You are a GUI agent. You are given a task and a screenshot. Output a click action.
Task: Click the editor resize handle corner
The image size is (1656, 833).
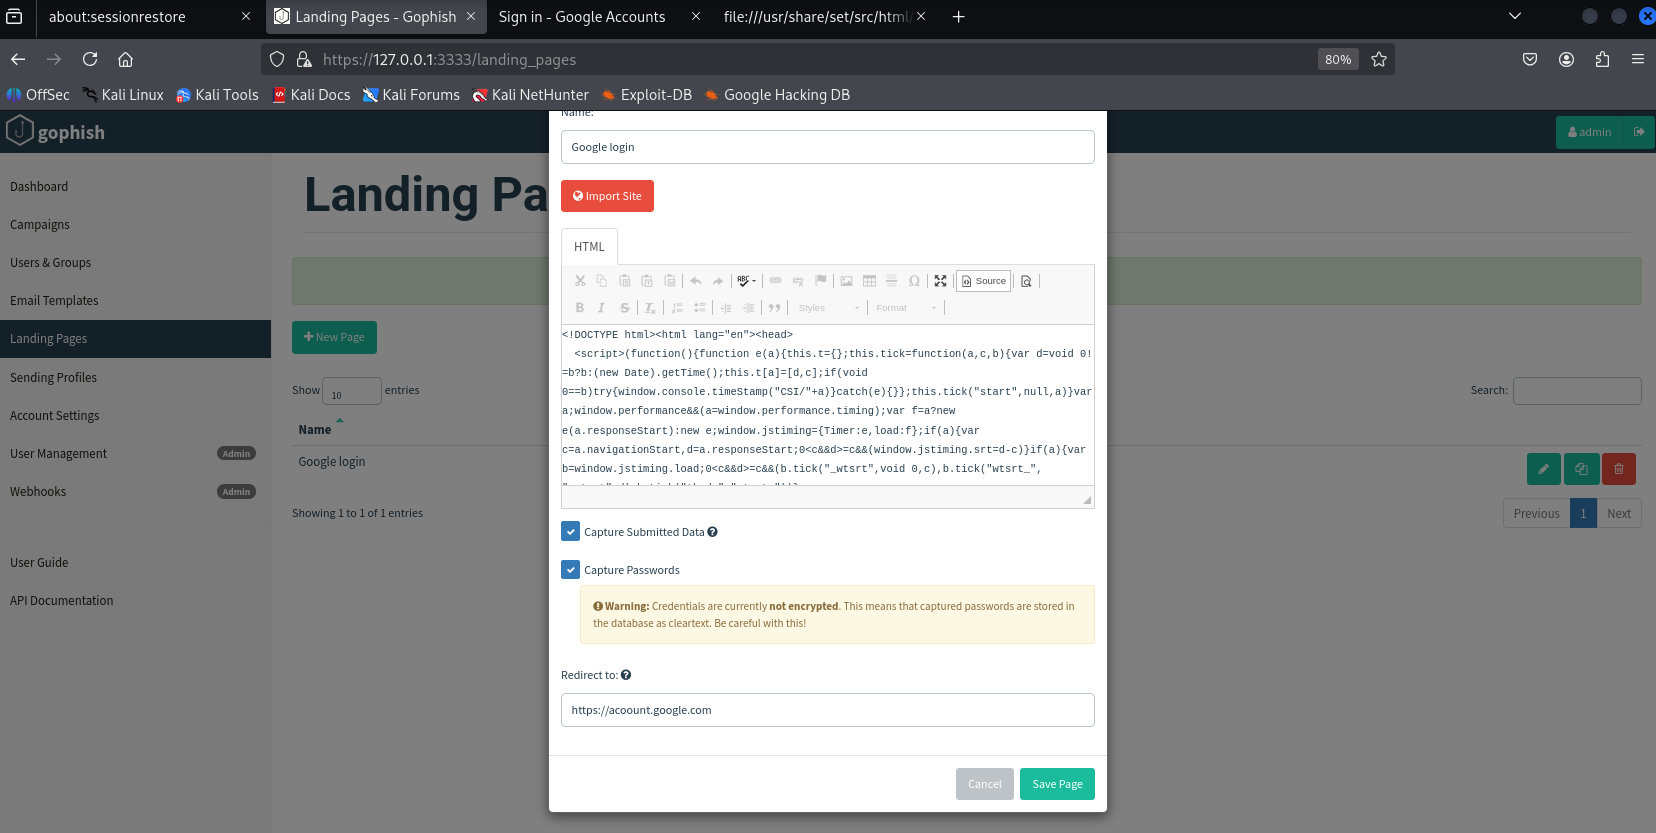click(x=1086, y=499)
